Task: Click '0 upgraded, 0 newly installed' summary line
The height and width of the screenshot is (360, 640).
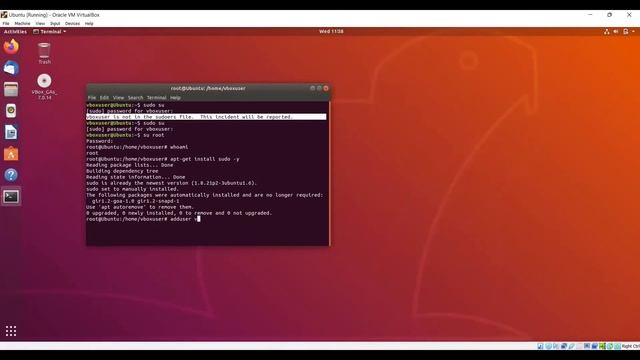Action: [x=179, y=213]
